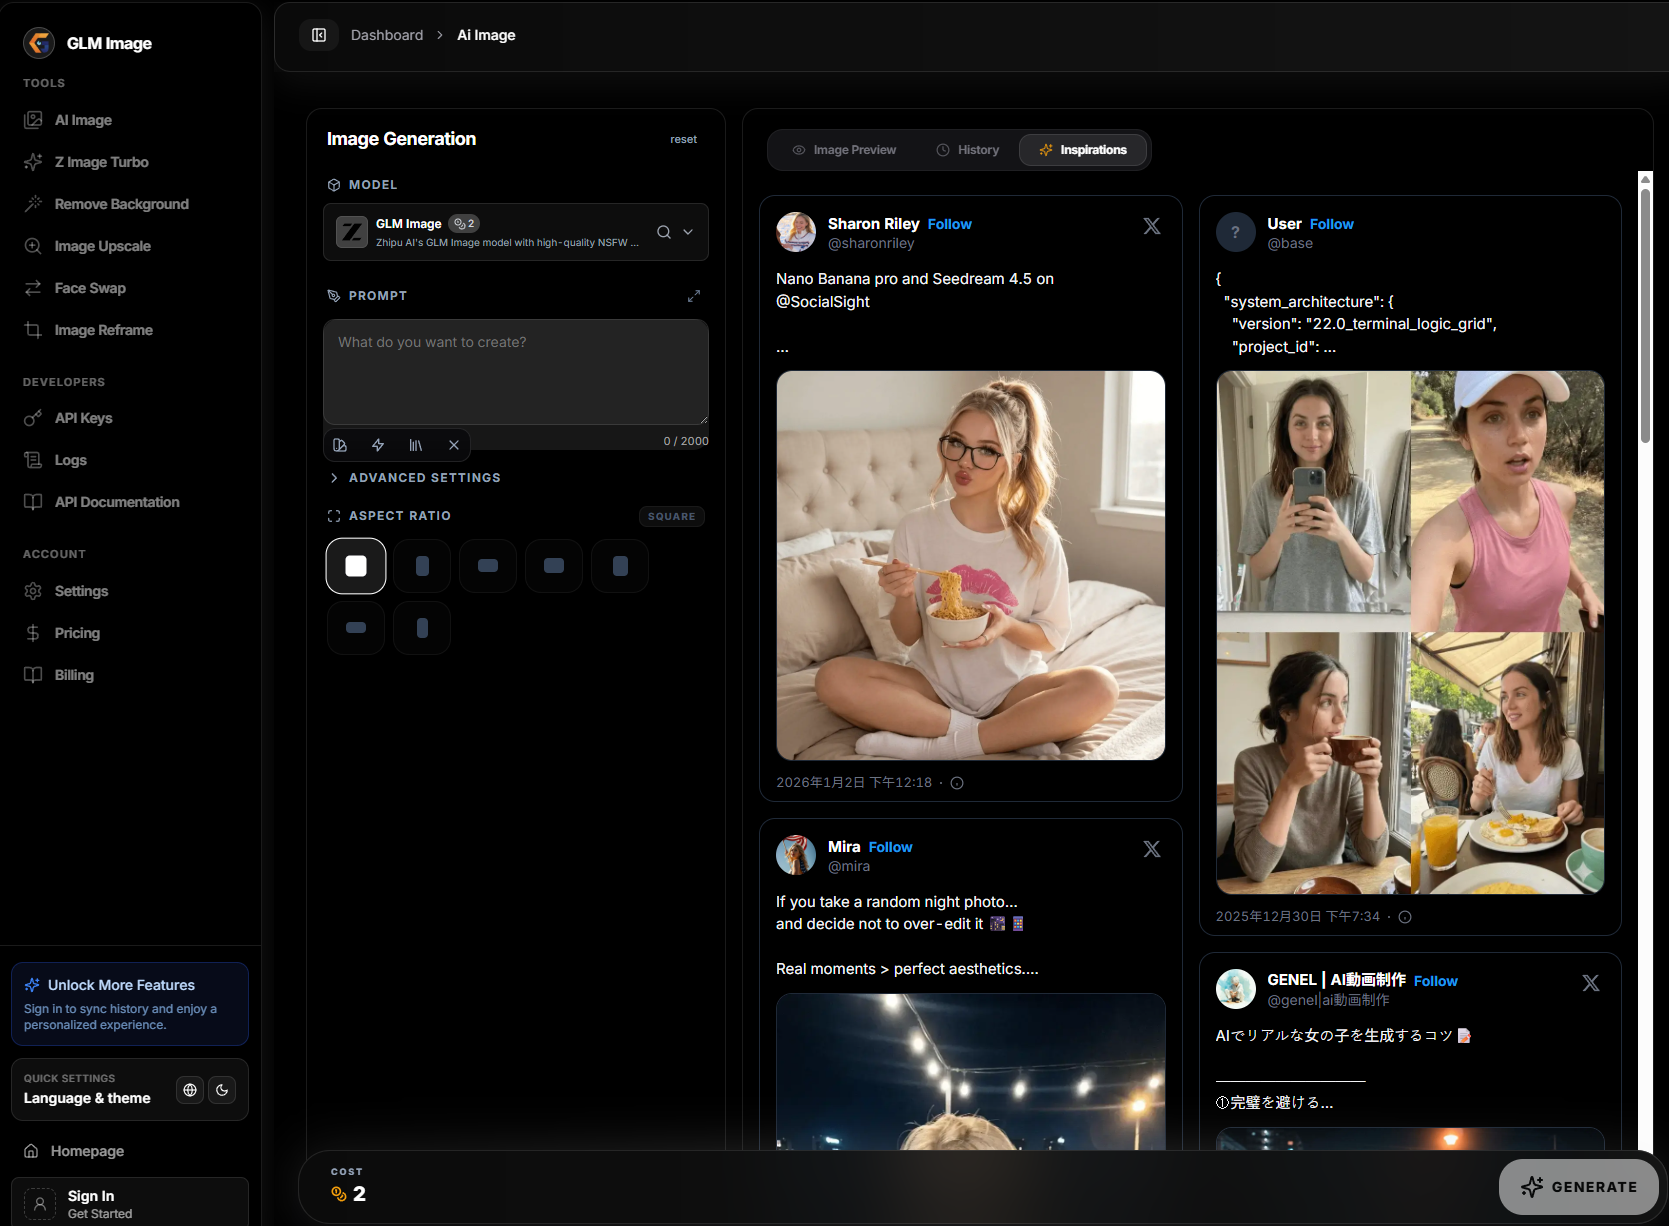
Task: Clear the prompt with the X icon
Action: [454, 445]
